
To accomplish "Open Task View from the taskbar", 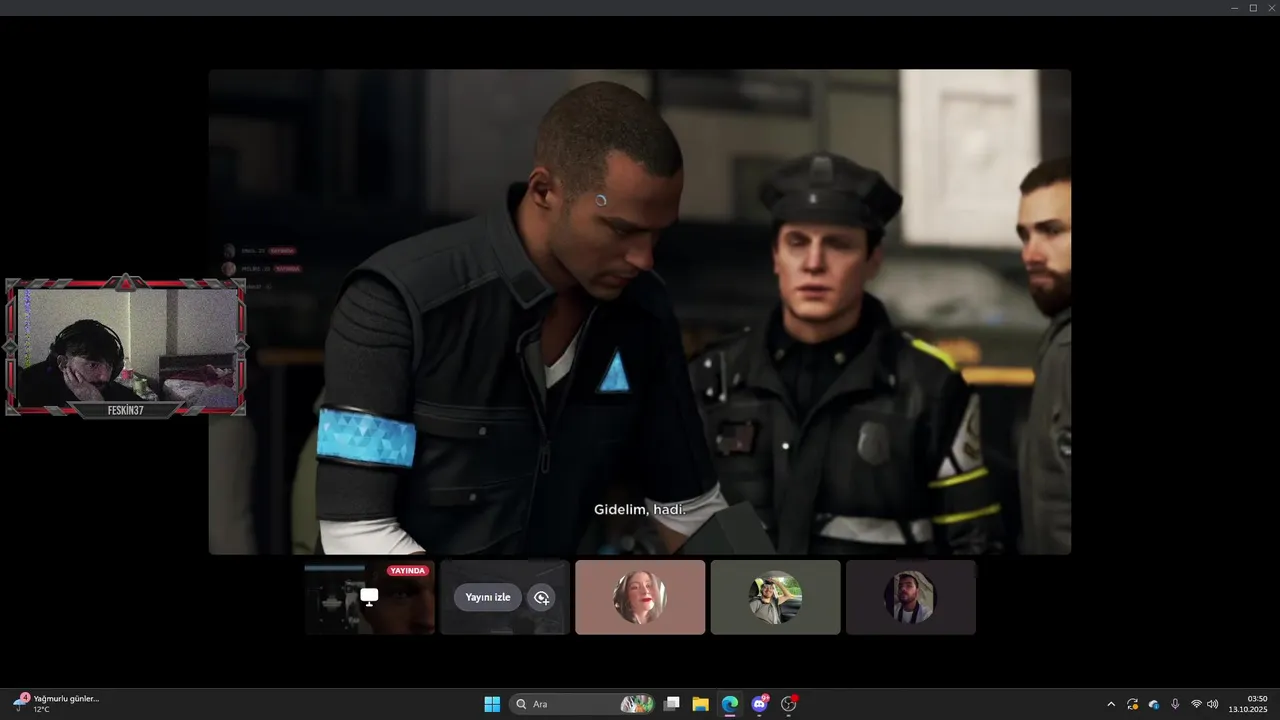I will [672, 704].
